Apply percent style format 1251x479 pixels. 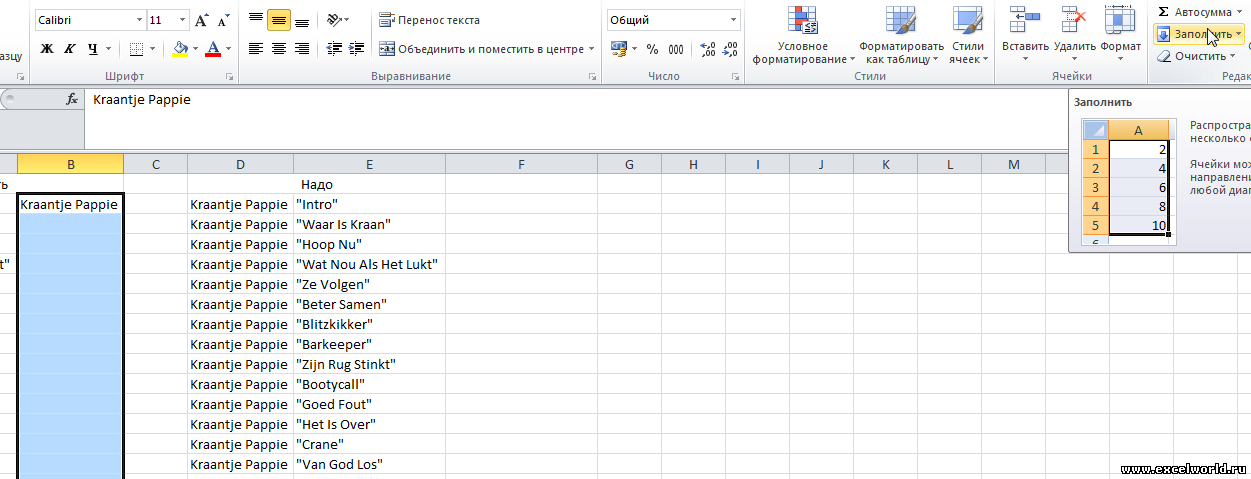coord(652,48)
